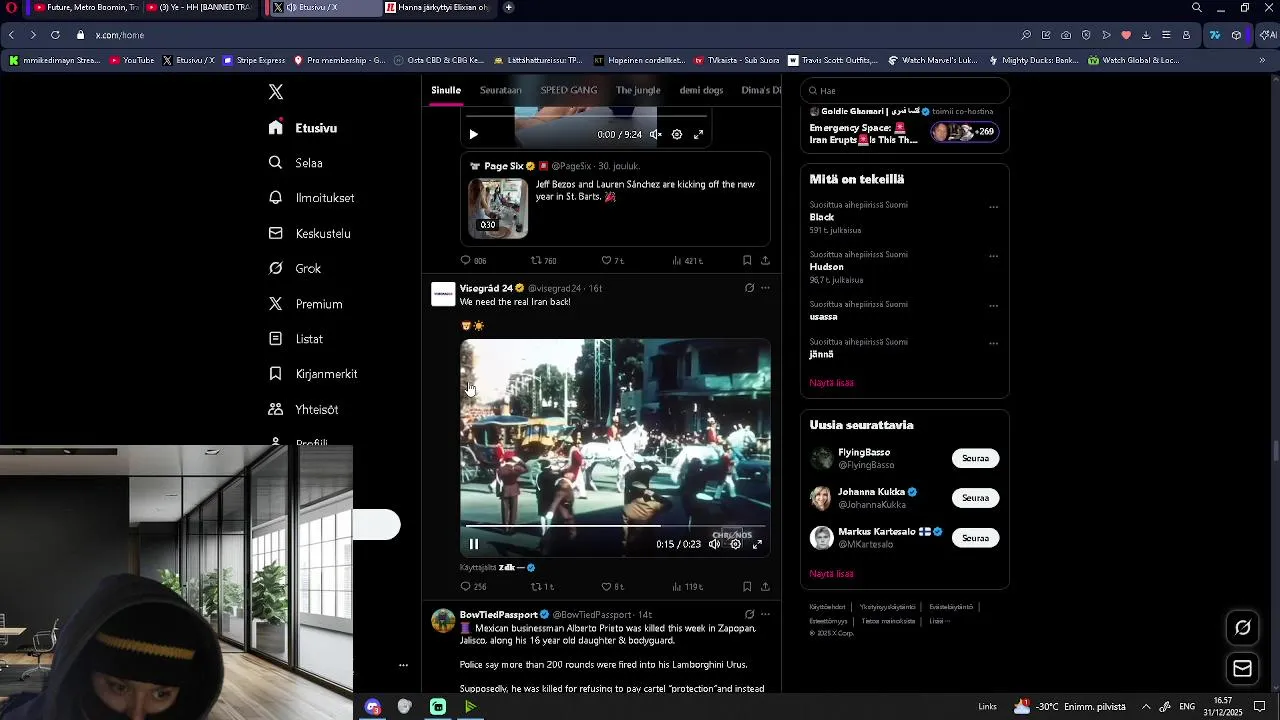The image size is (1280, 720).
Task: Switch to SPEED GANG tab
Action: tap(569, 90)
